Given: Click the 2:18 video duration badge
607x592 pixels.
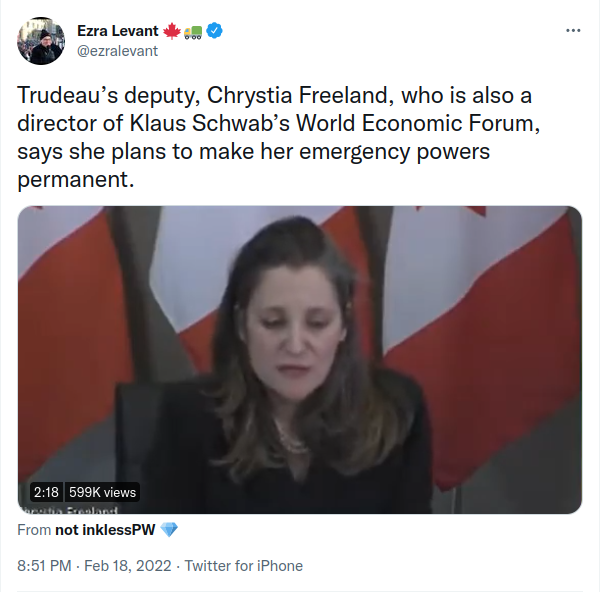Looking at the screenshot, I should coord(46,492).
